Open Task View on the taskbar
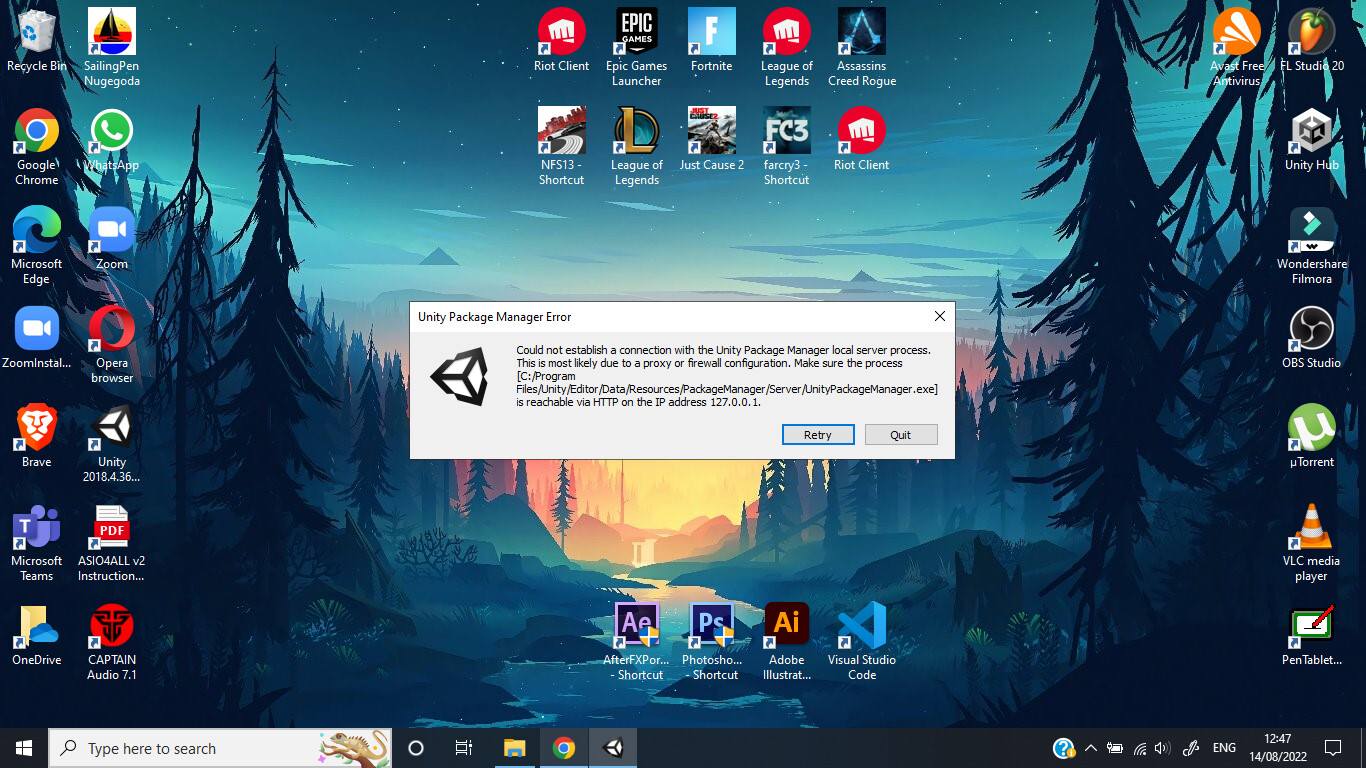 (463, 747)
